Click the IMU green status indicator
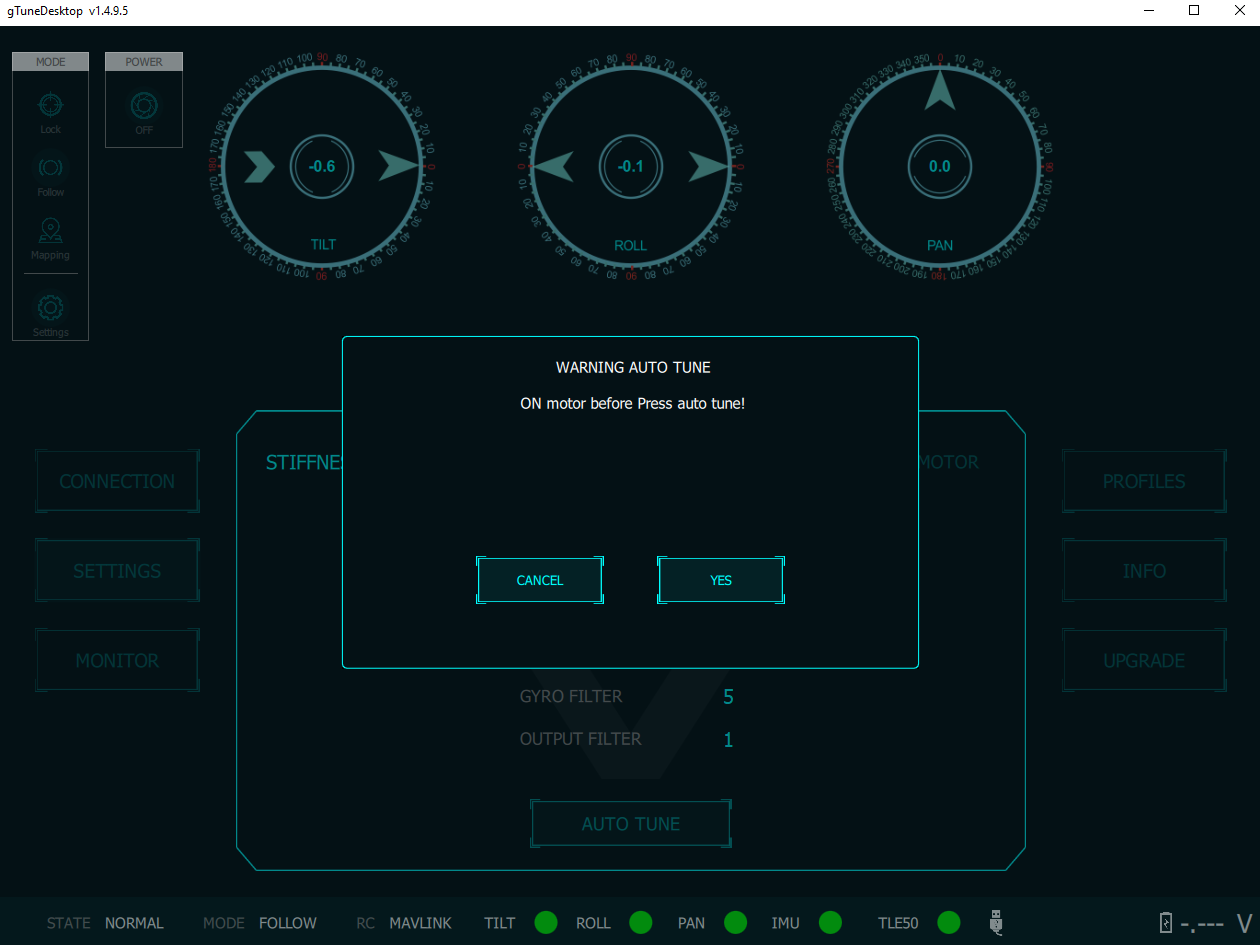The width and height of the screenshot is (1260, 945). pos(830,922)
